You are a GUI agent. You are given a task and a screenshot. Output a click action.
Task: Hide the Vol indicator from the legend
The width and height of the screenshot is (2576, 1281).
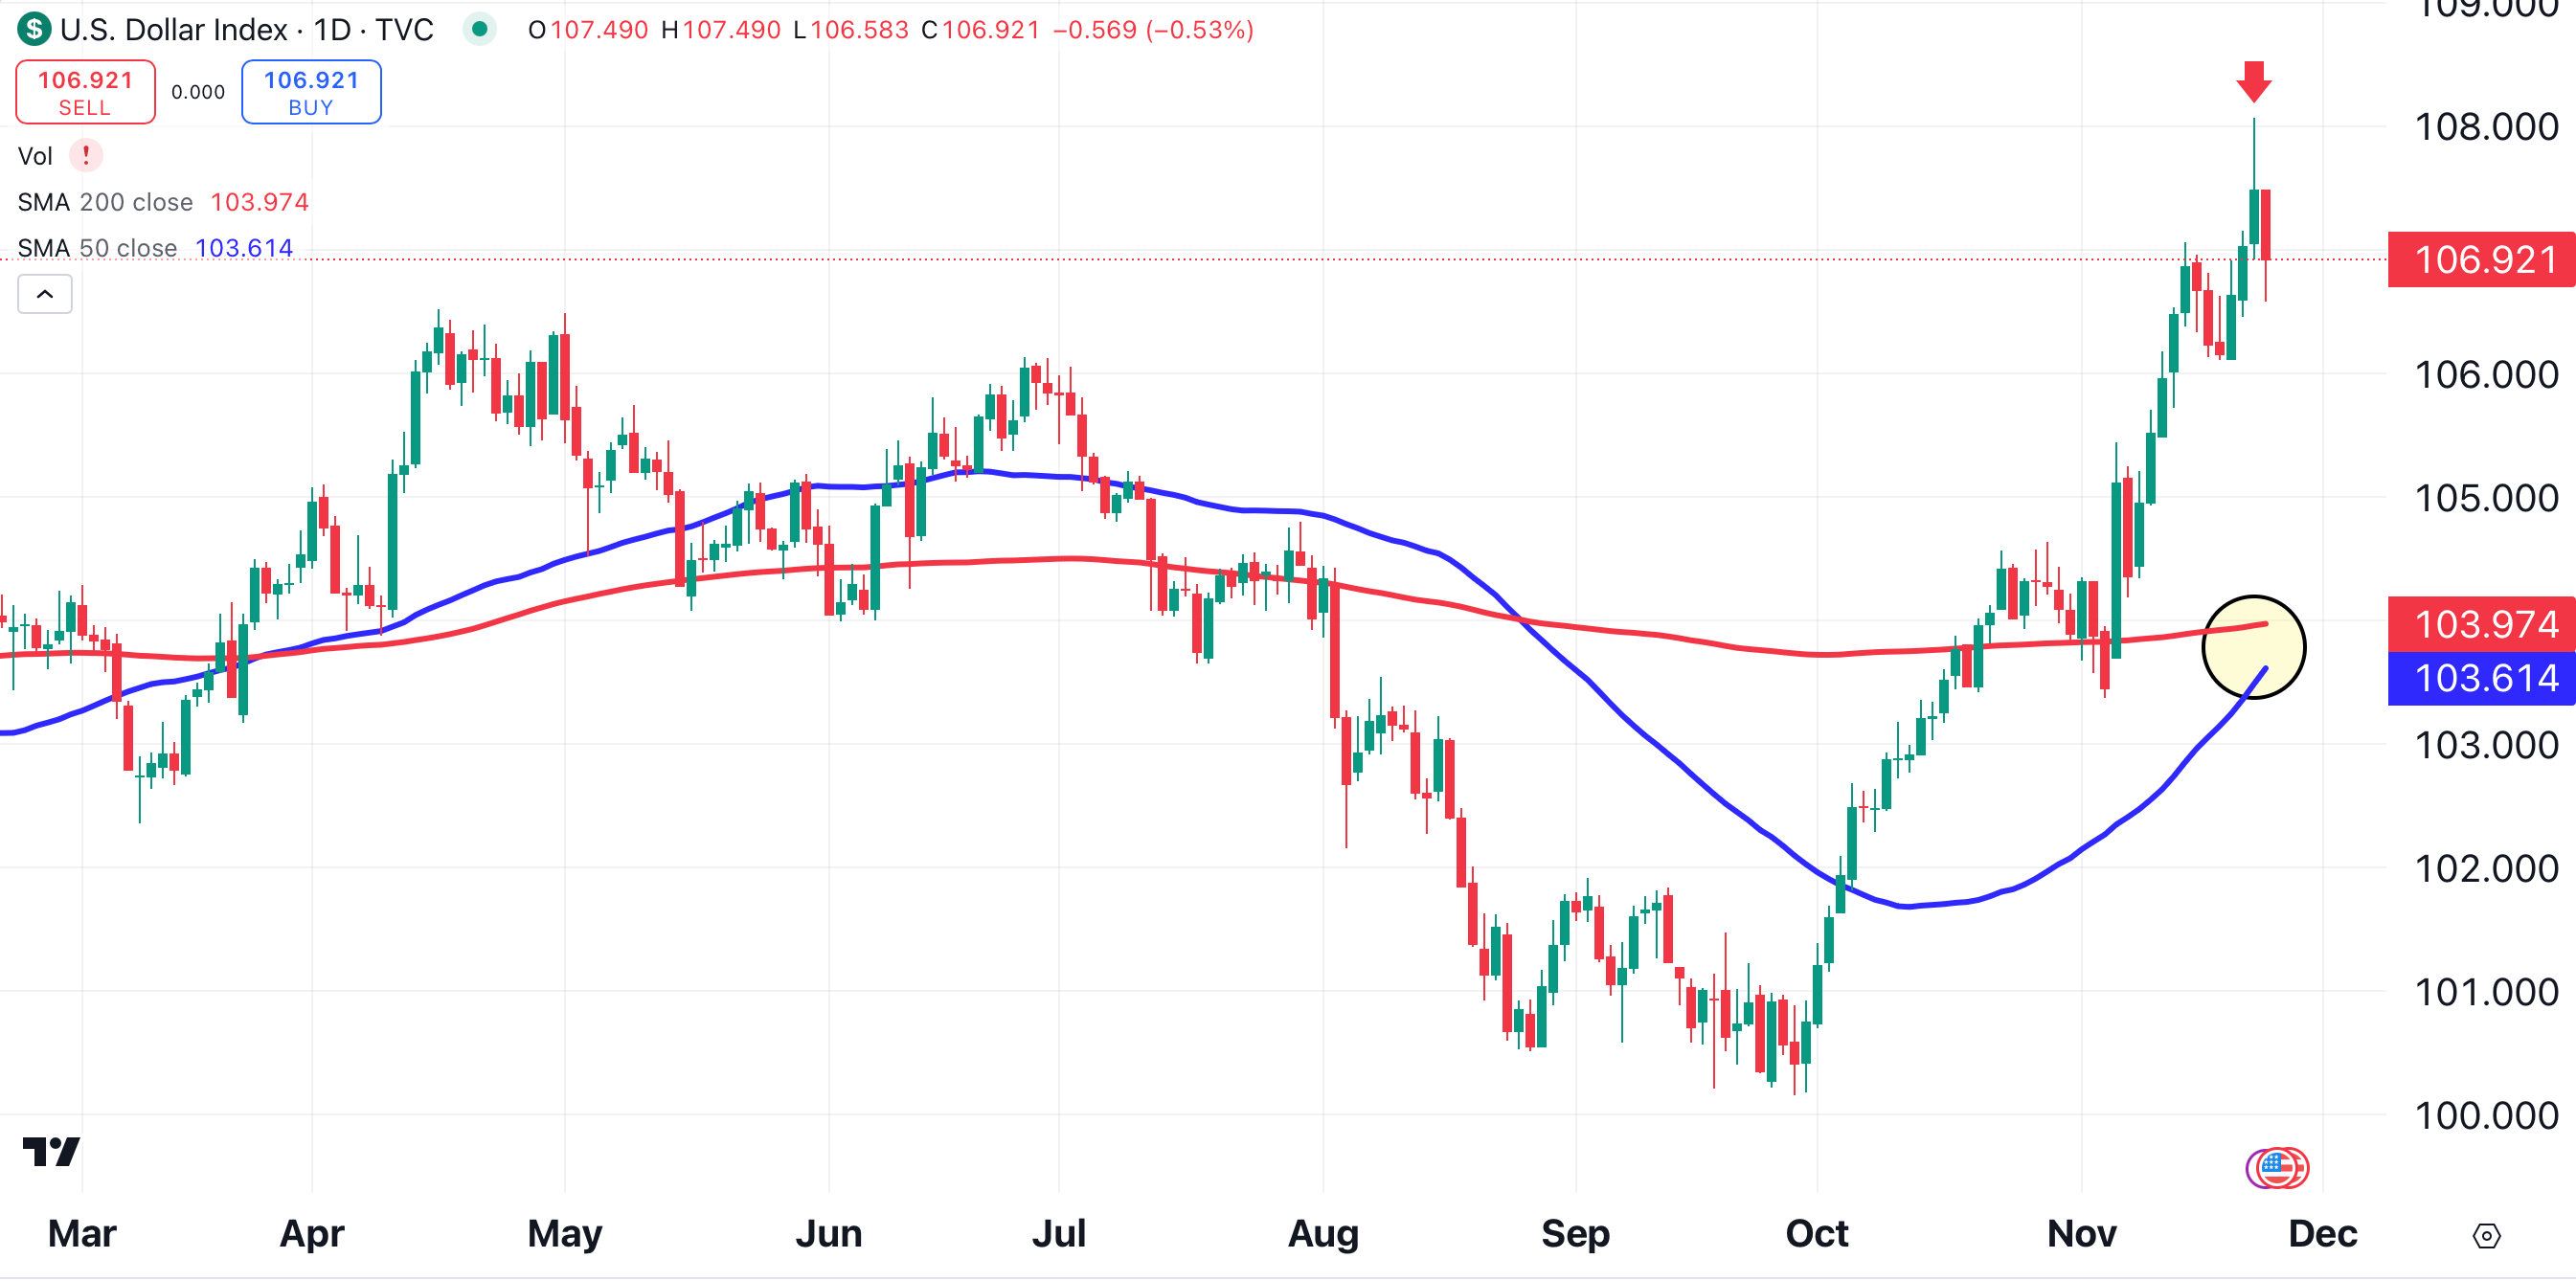click(x=36, y=156)
